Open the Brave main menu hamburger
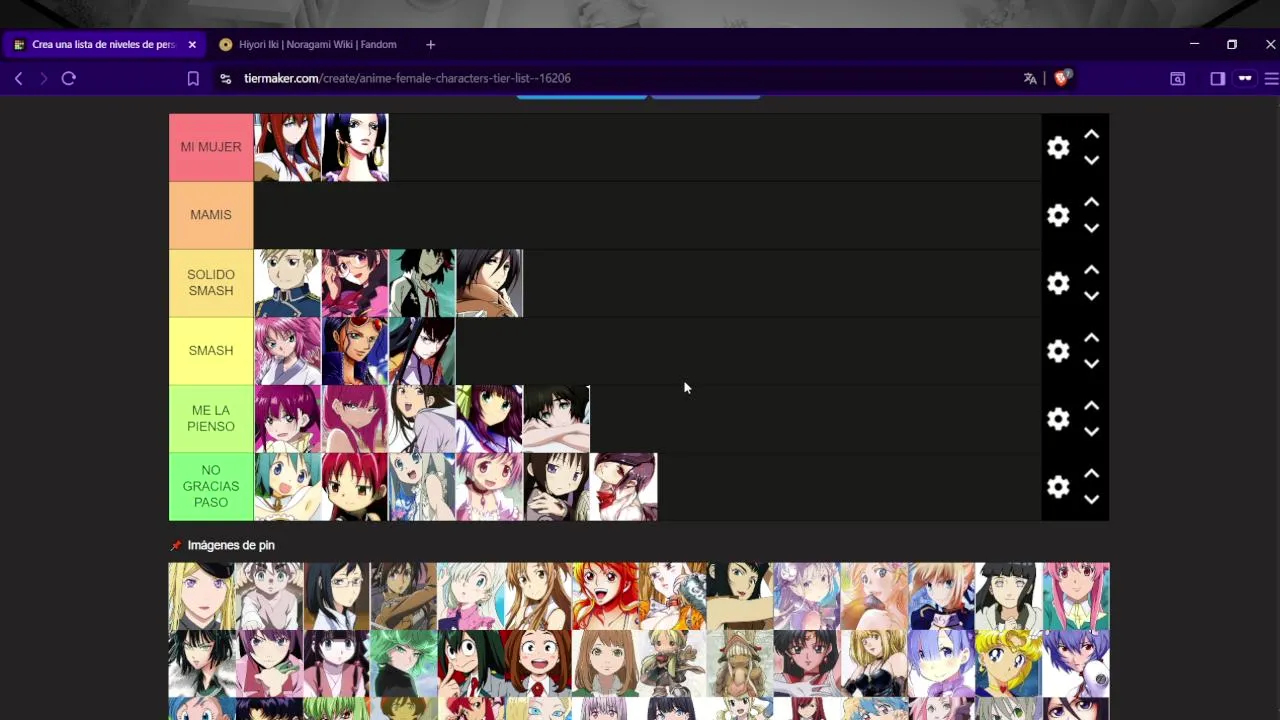The height and width of the screenshot is (720, 1280). click(1271, 78)
